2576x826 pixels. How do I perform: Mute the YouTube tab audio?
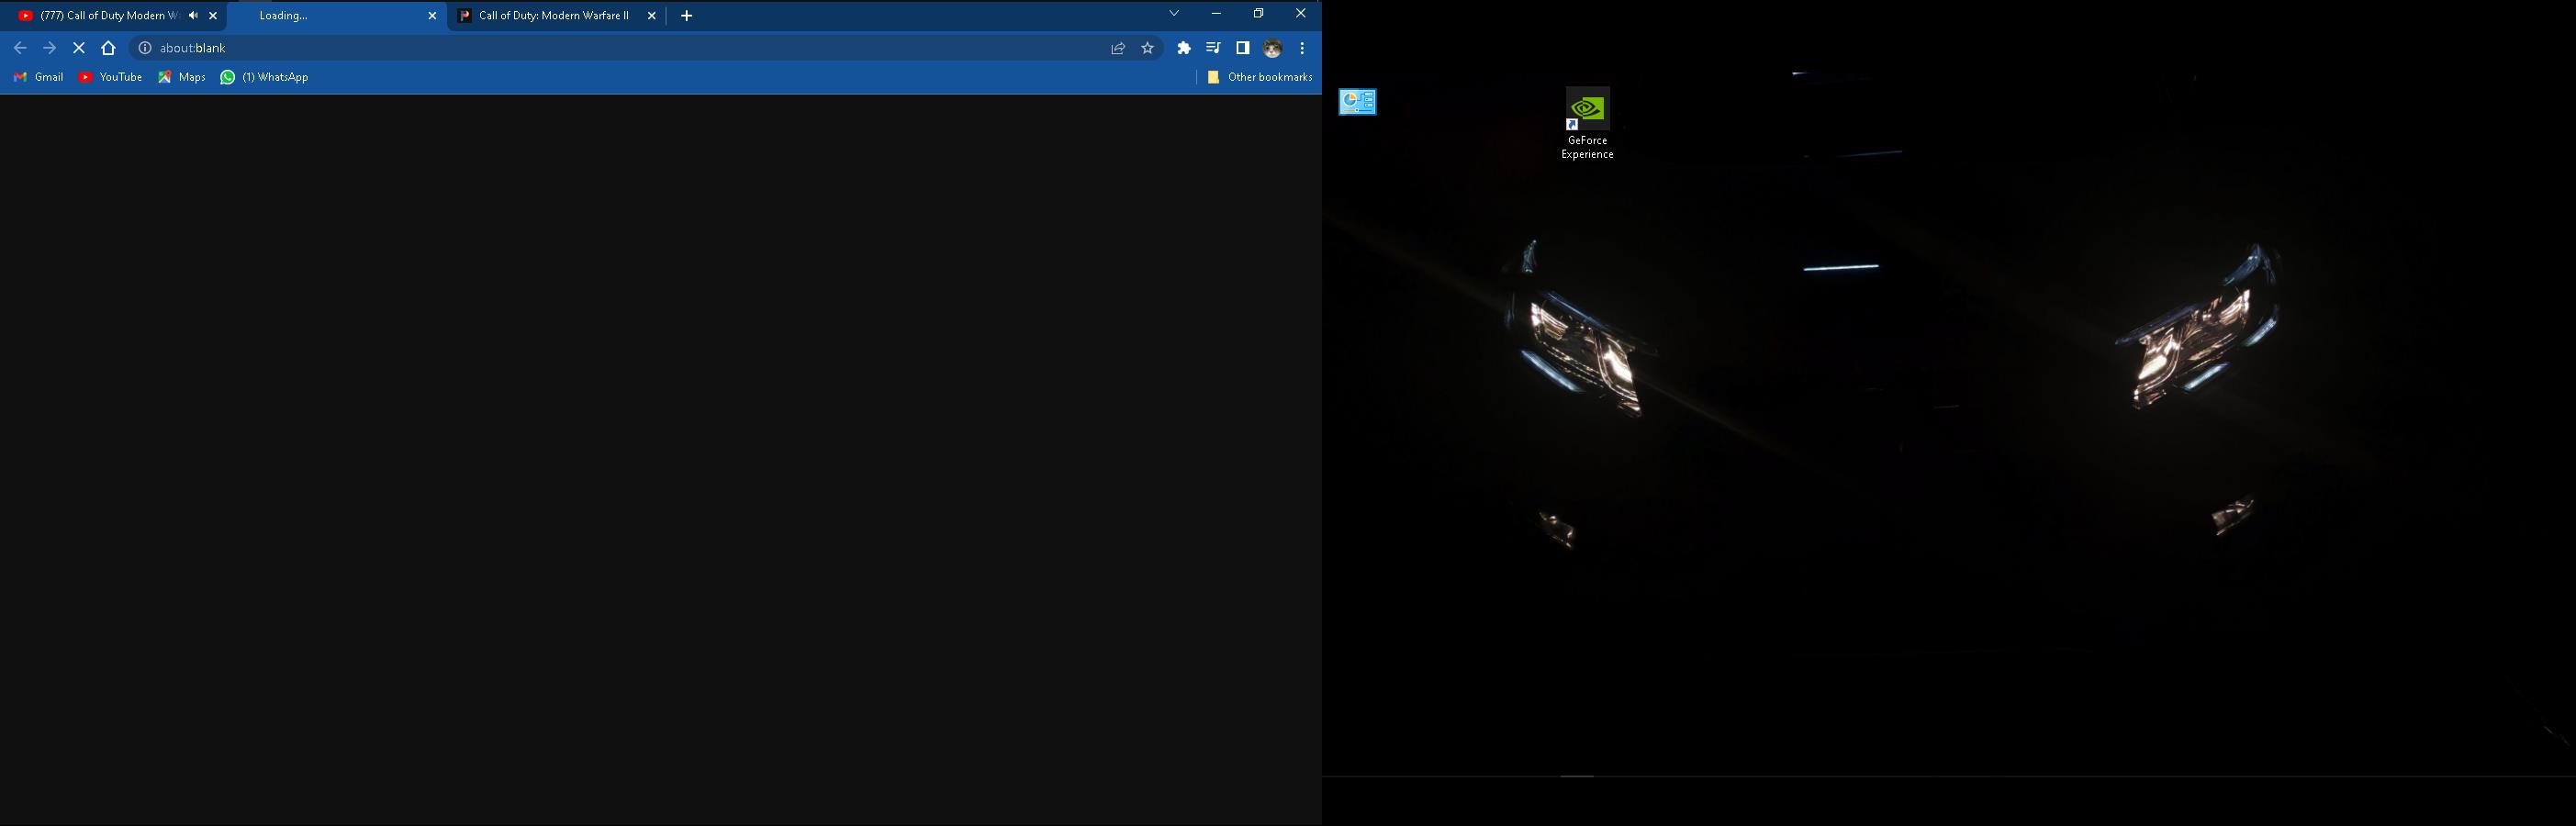193,16
